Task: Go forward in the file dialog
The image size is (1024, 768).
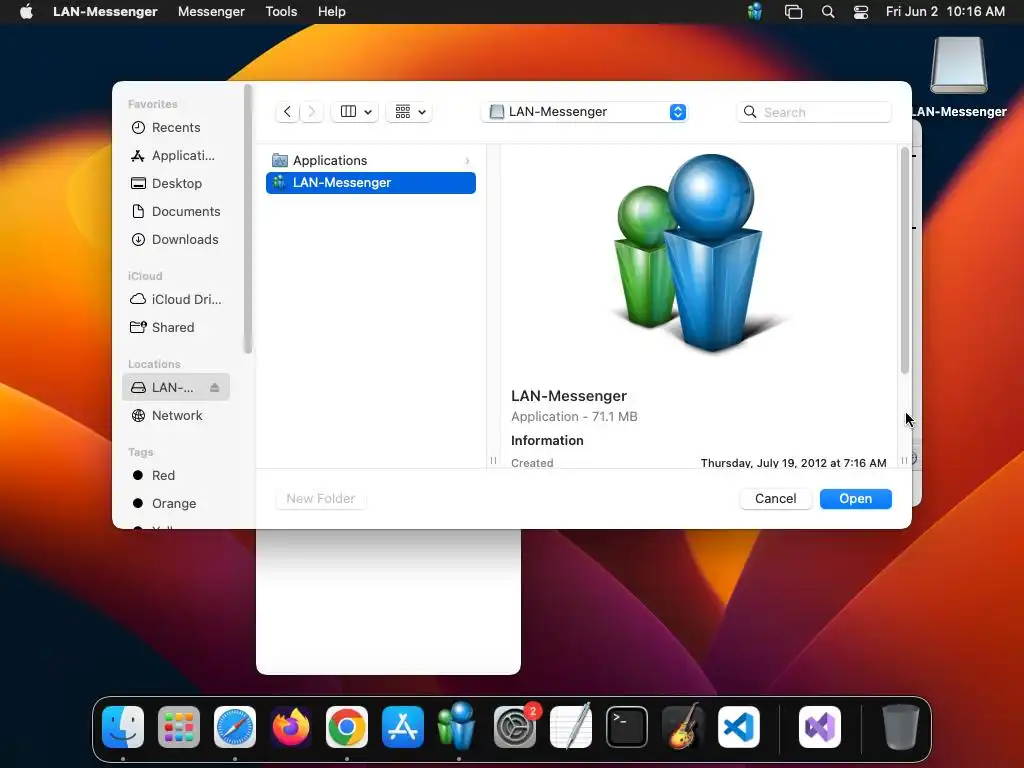Action: (312, 112)
